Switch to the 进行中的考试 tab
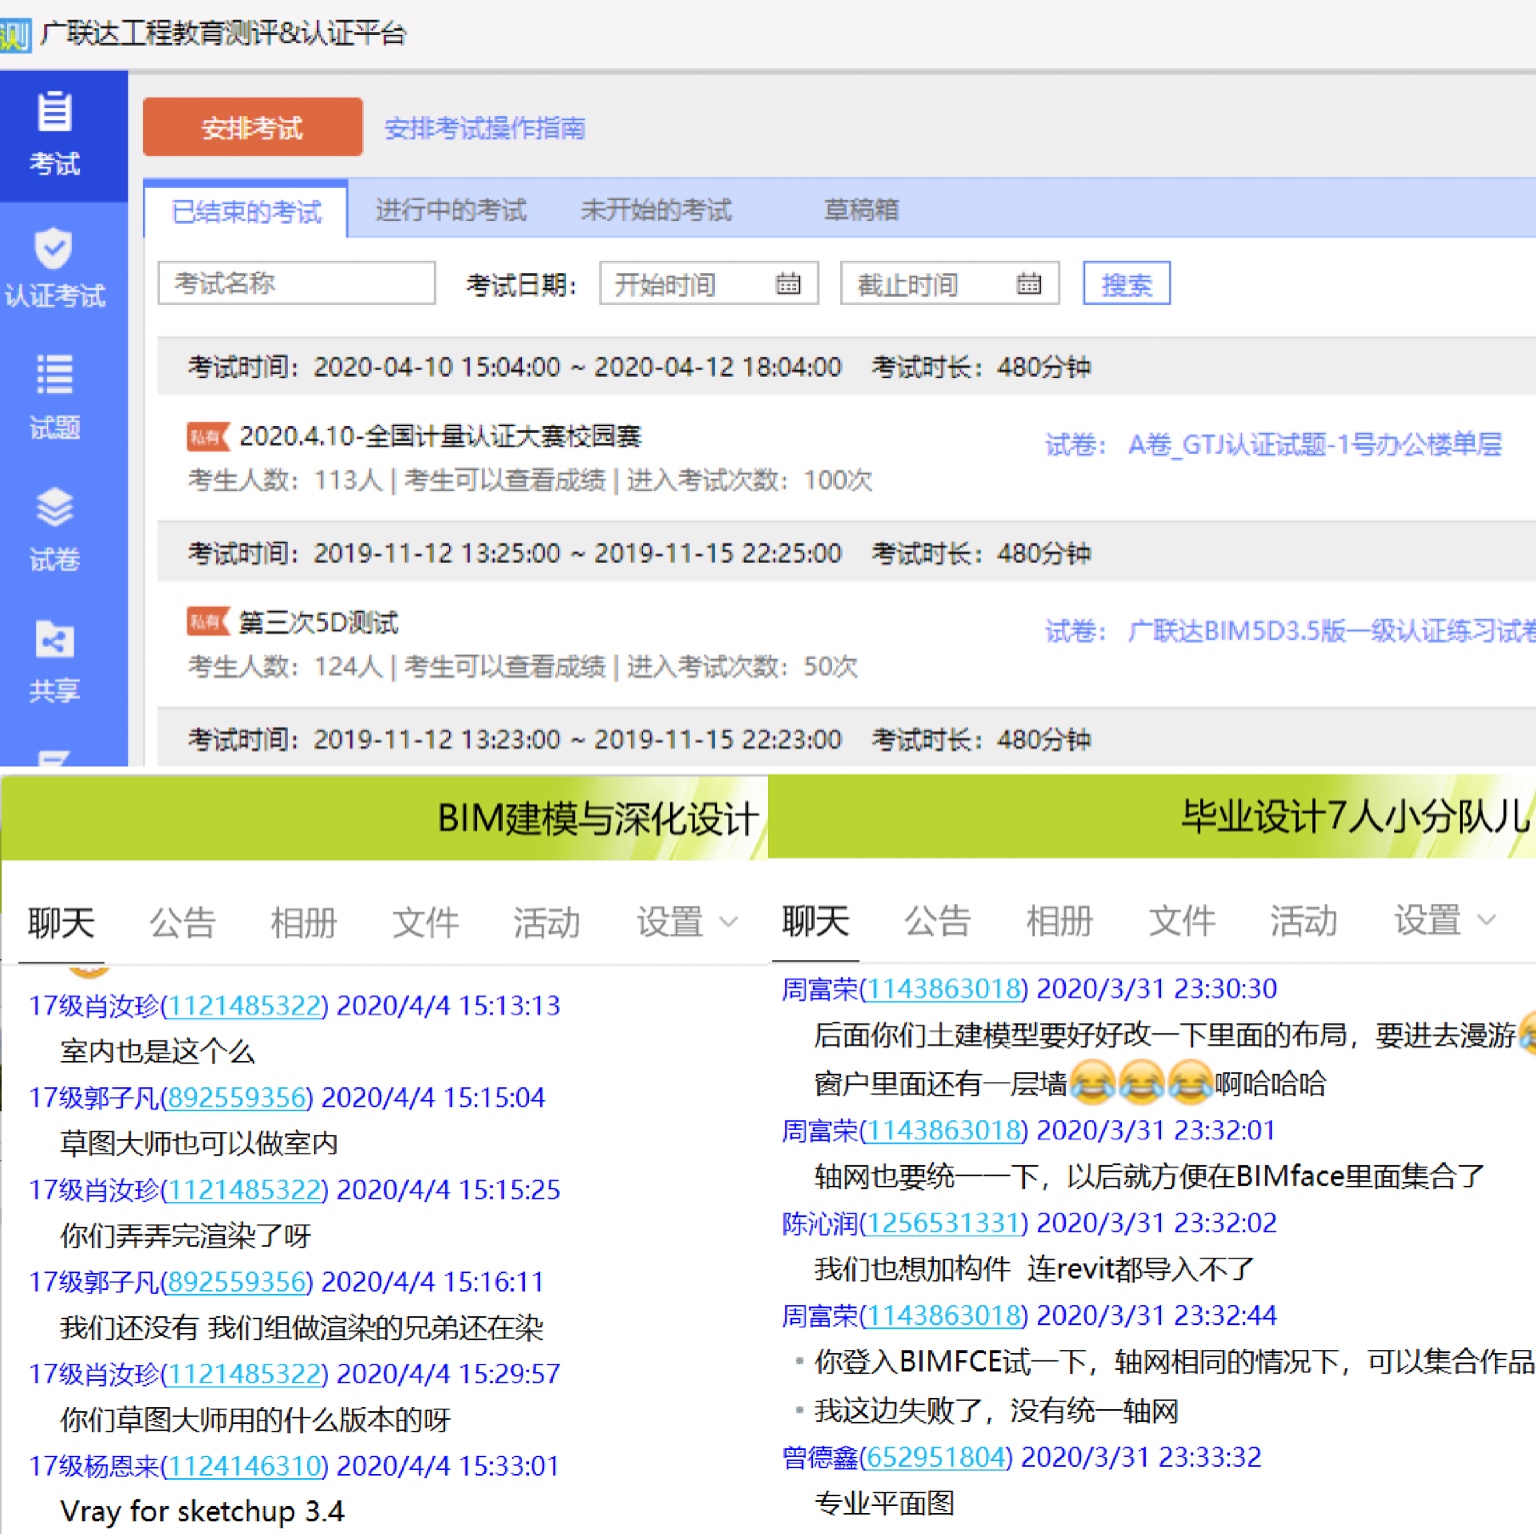Viewport: 1536px width, 1534px height. tap(450, 210)
